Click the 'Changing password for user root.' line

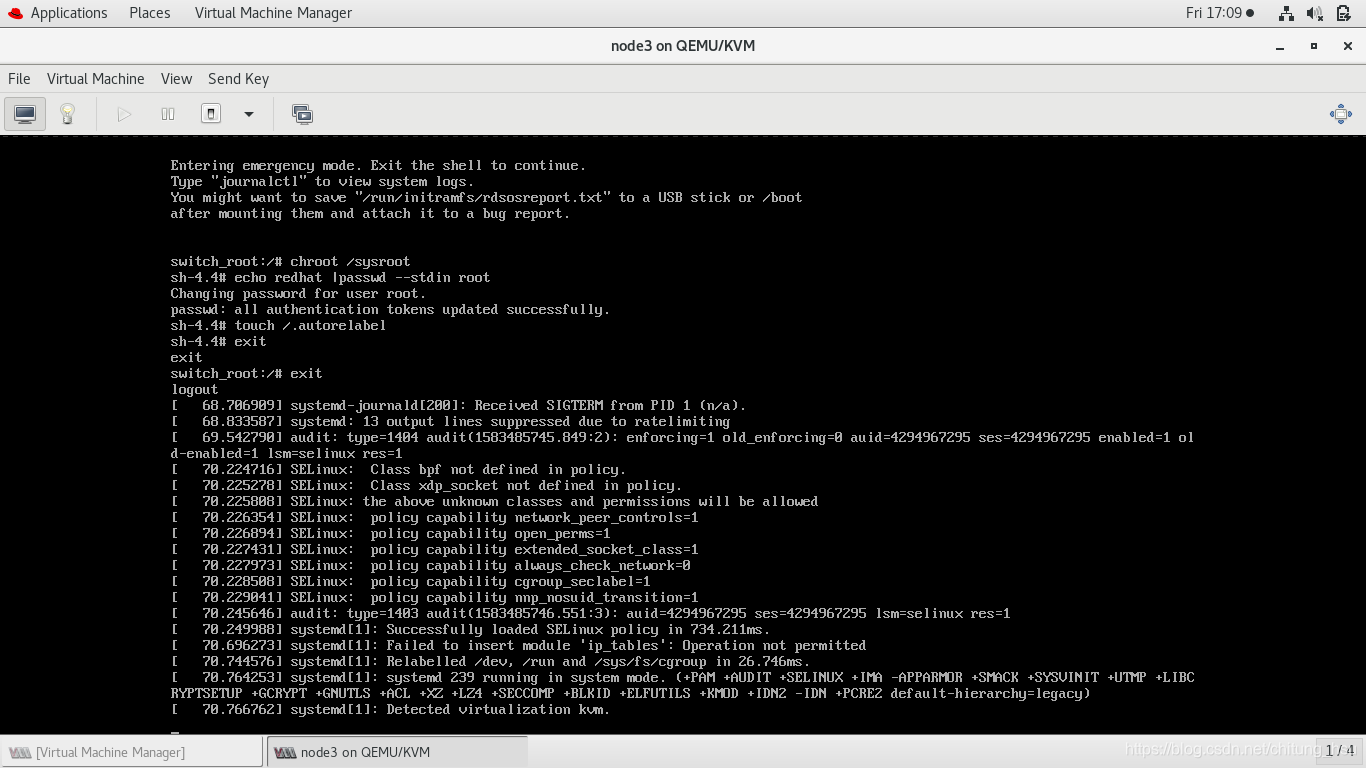tap(298, 294)
